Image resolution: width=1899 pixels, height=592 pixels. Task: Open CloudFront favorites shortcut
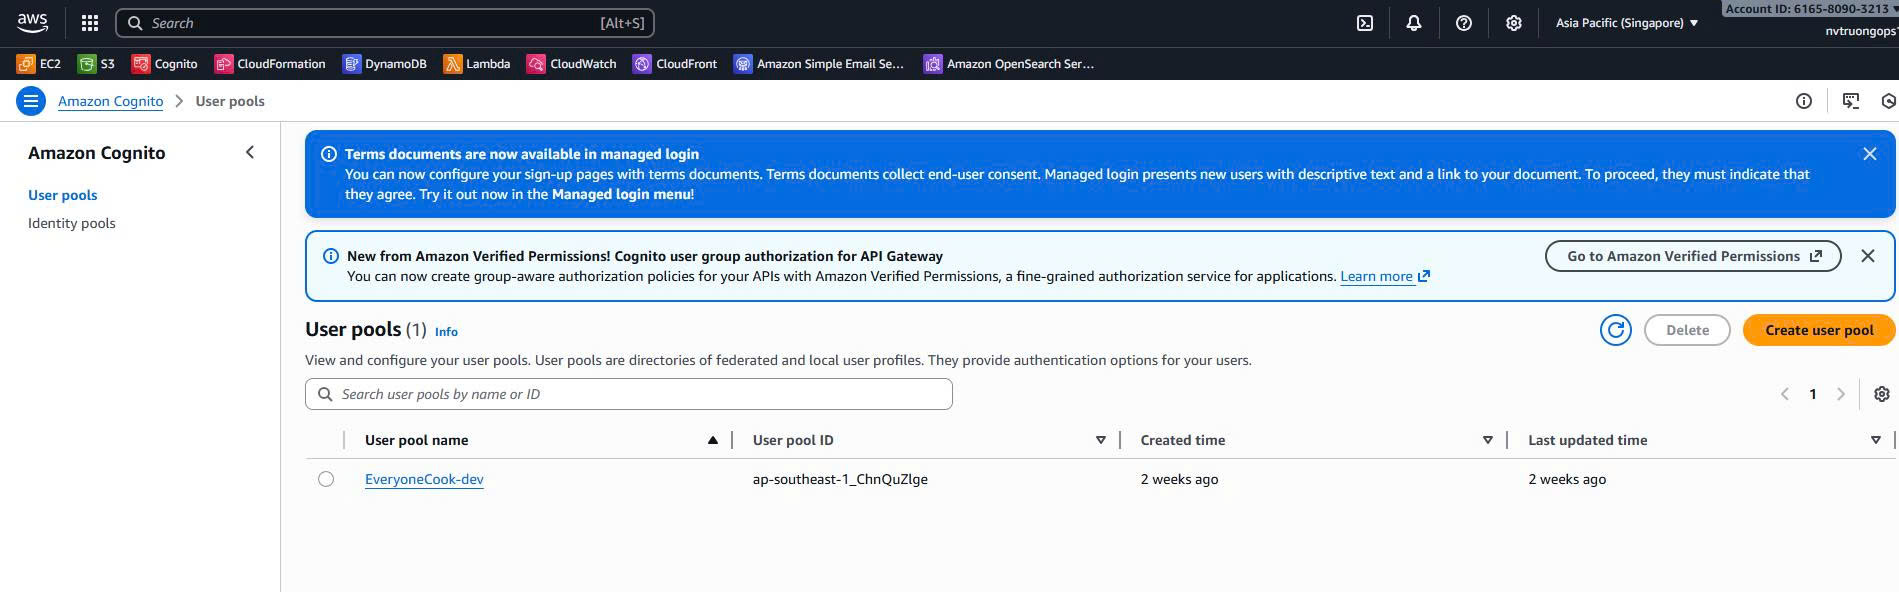(x=675, y=64)
